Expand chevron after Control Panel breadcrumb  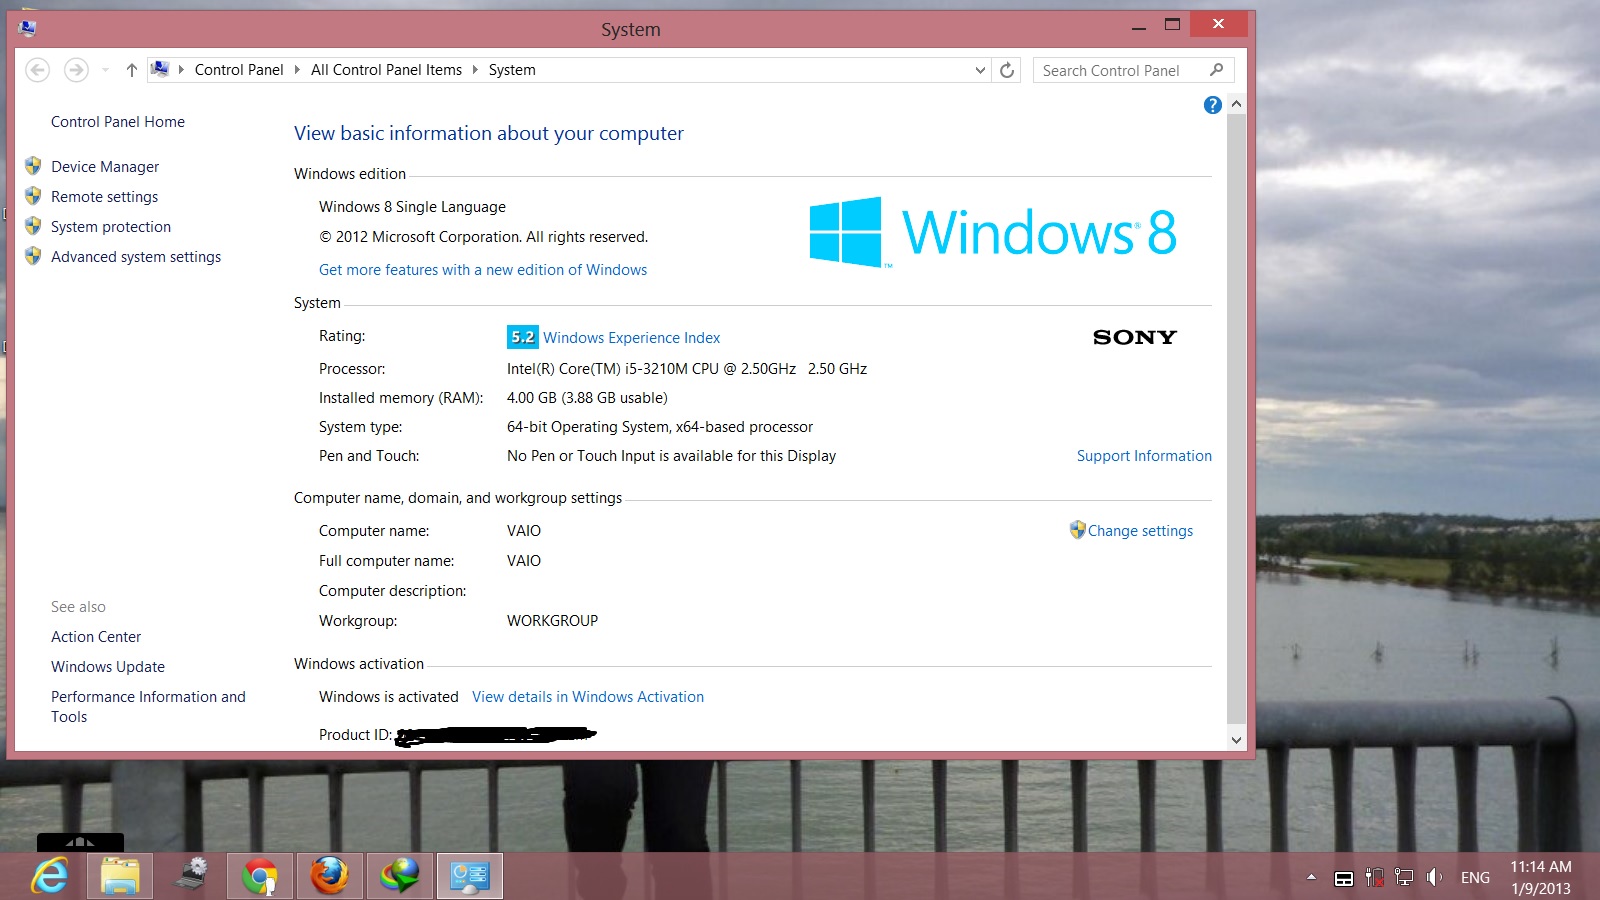pyautogui.click(x=297, y=70)
